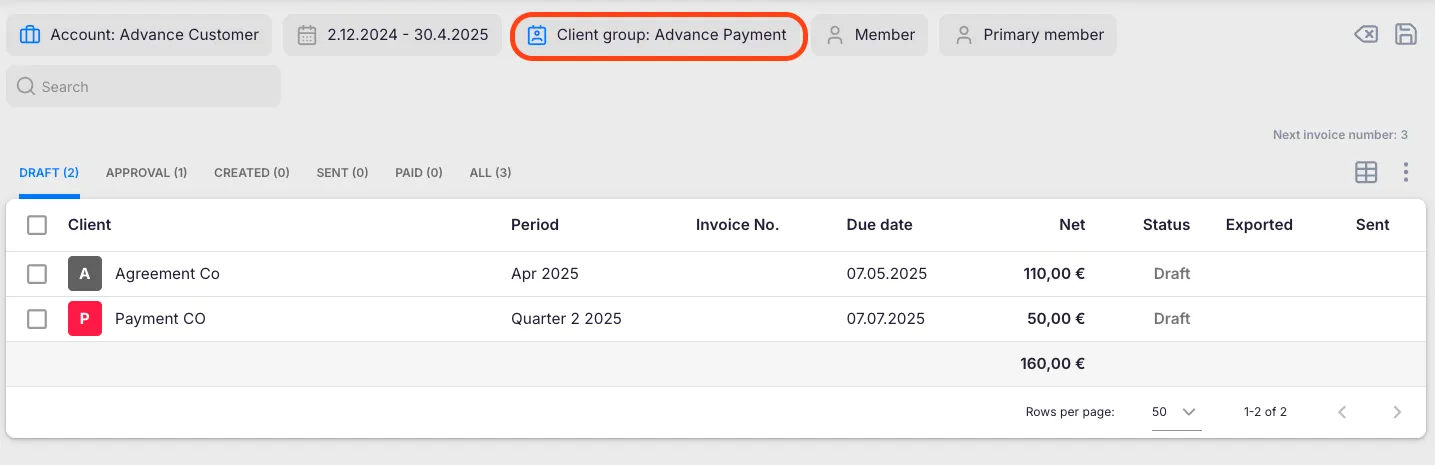Screen dimensions: 1435x465
Task: Click the red Payment CO avatar
Action: click(84, 319)
